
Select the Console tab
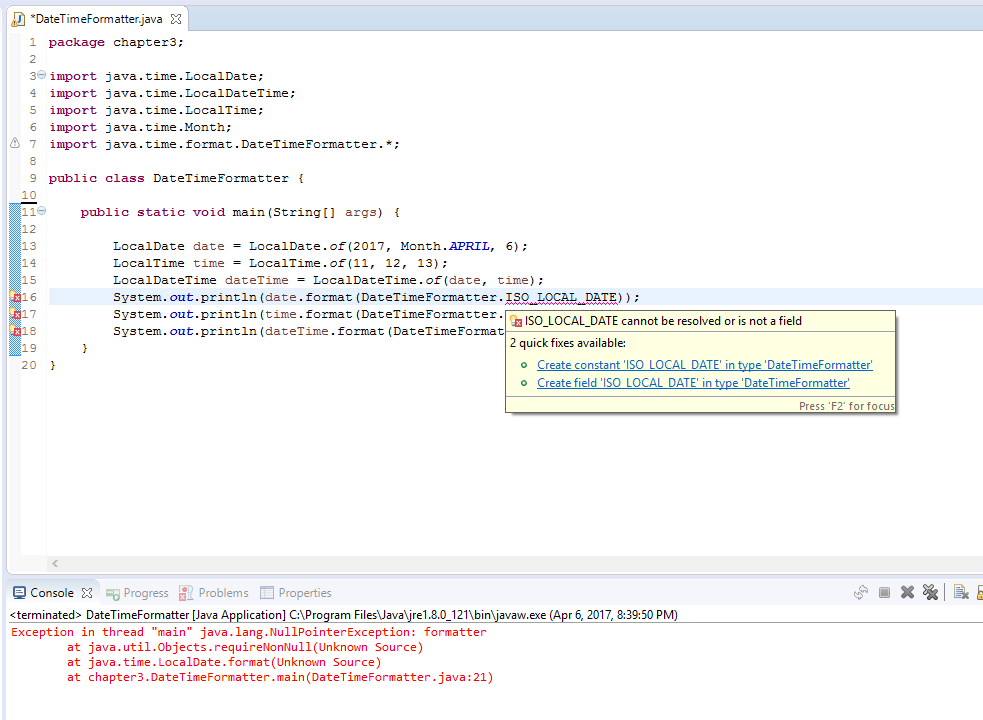(52, 593)
